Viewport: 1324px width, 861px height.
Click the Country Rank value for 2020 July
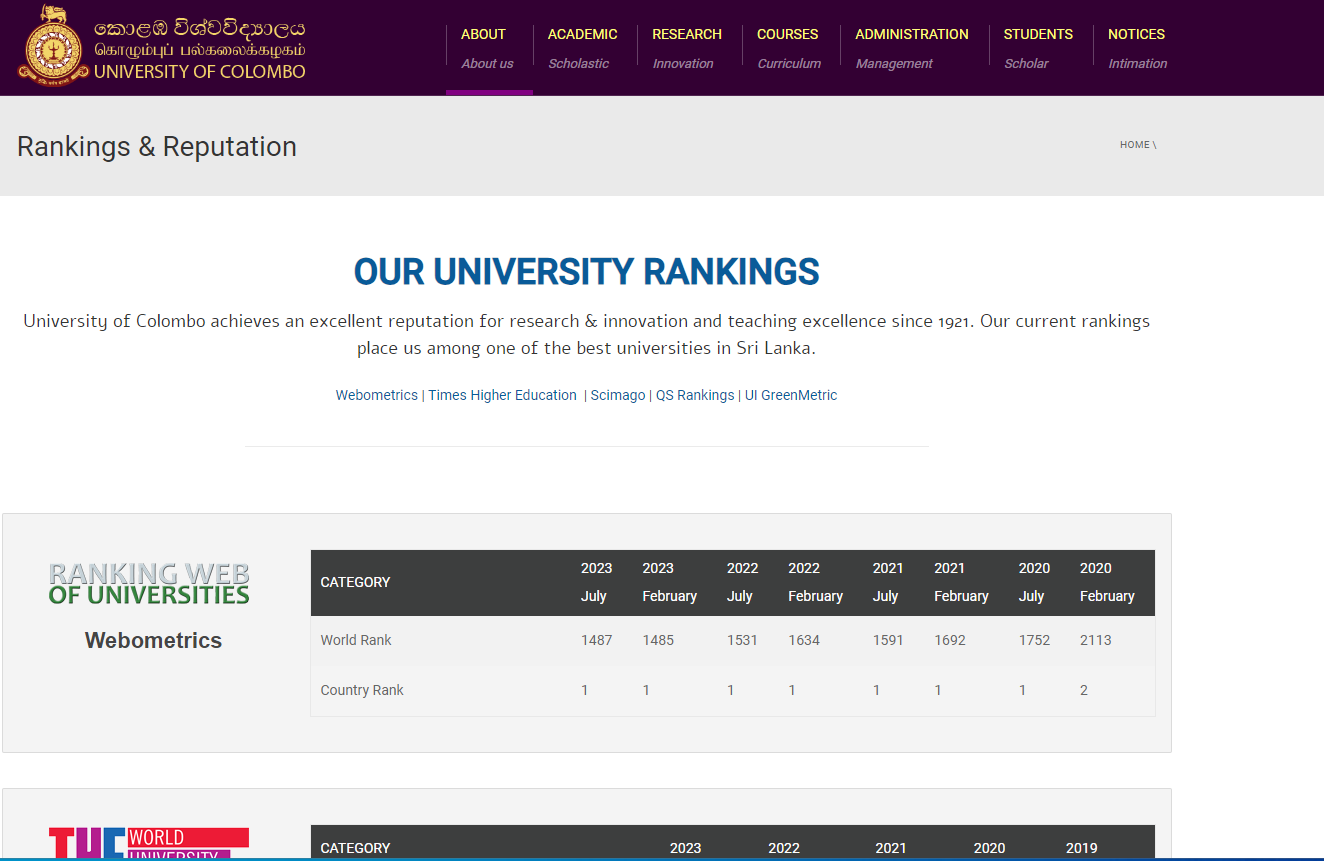pos(1022,690)
